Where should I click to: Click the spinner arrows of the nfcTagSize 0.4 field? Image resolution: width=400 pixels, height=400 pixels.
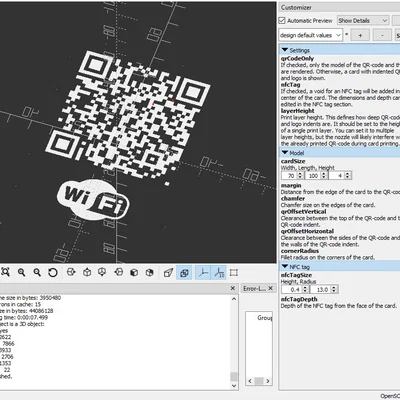tap(305, 289)
